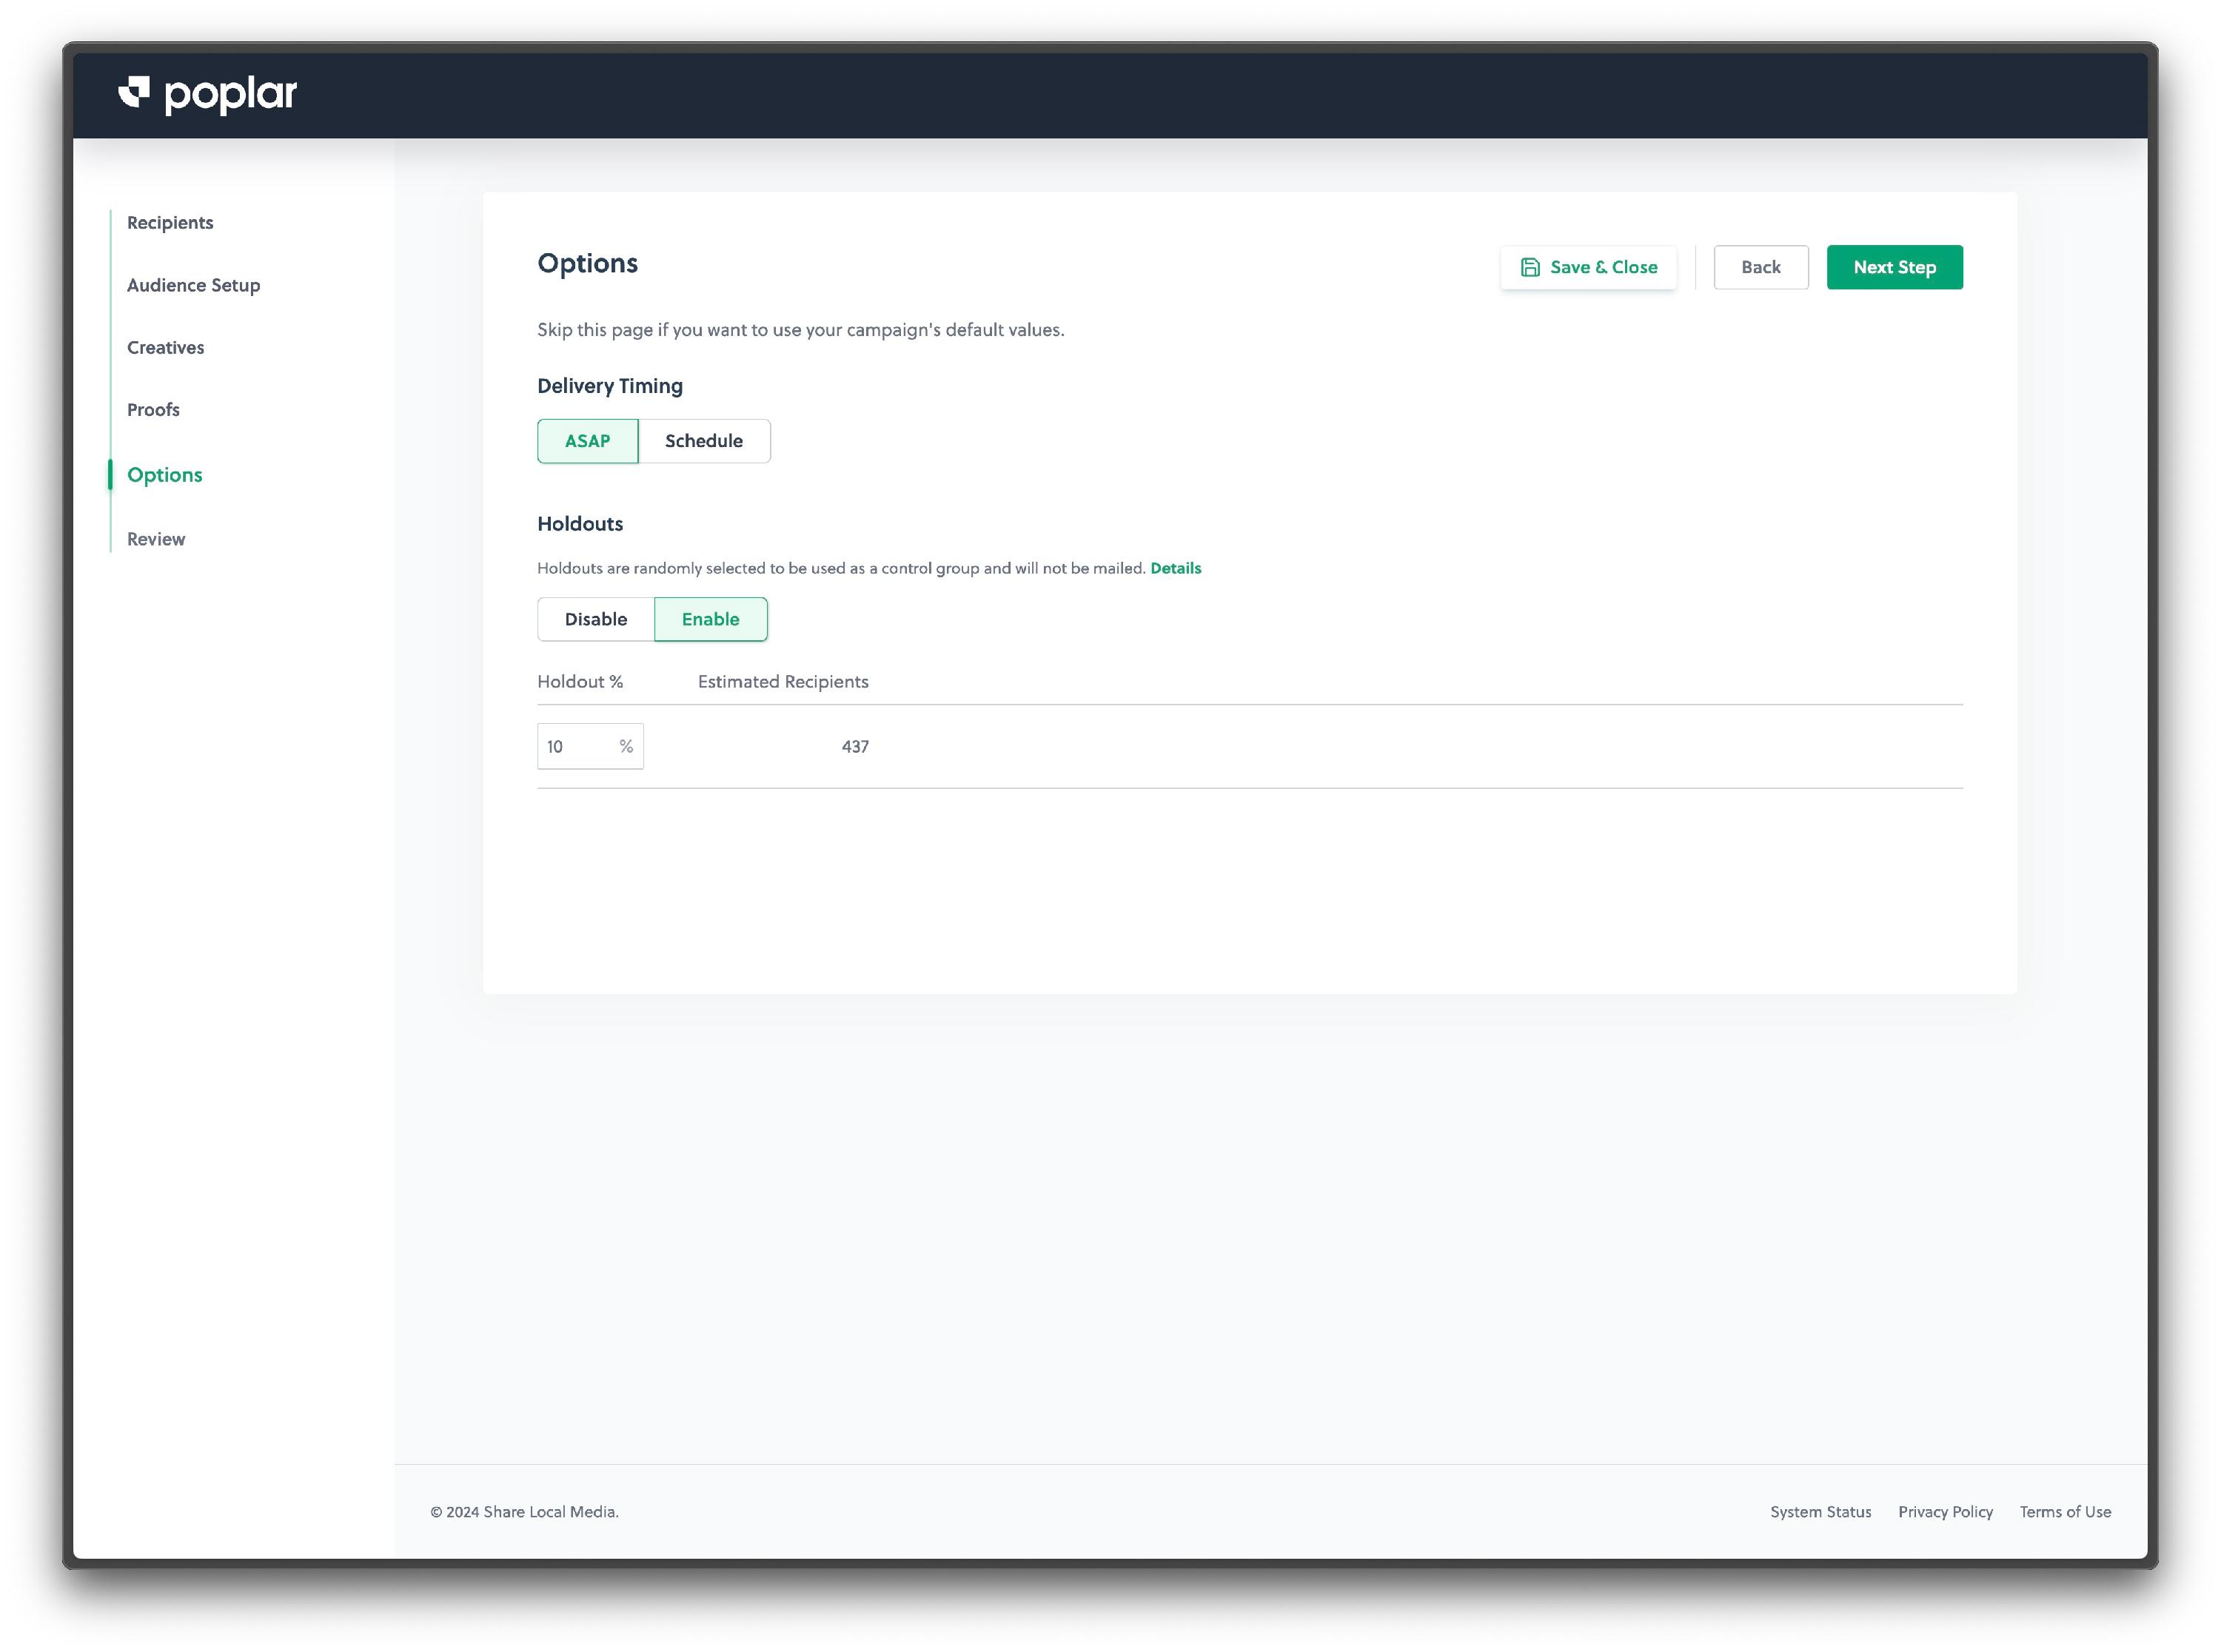This screenshot has height=1652, width=2221.
Task: Enable holdouts
Action: (710, 619)
